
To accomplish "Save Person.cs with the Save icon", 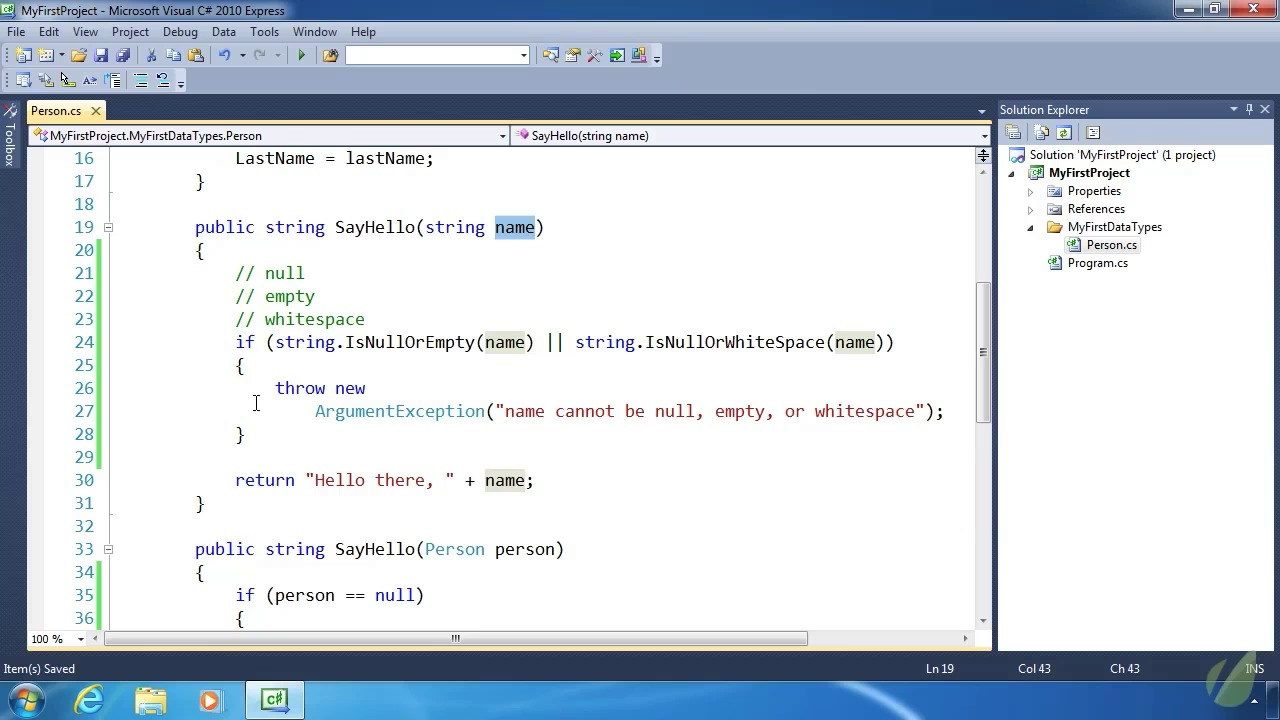I will (x=101, y=56).
